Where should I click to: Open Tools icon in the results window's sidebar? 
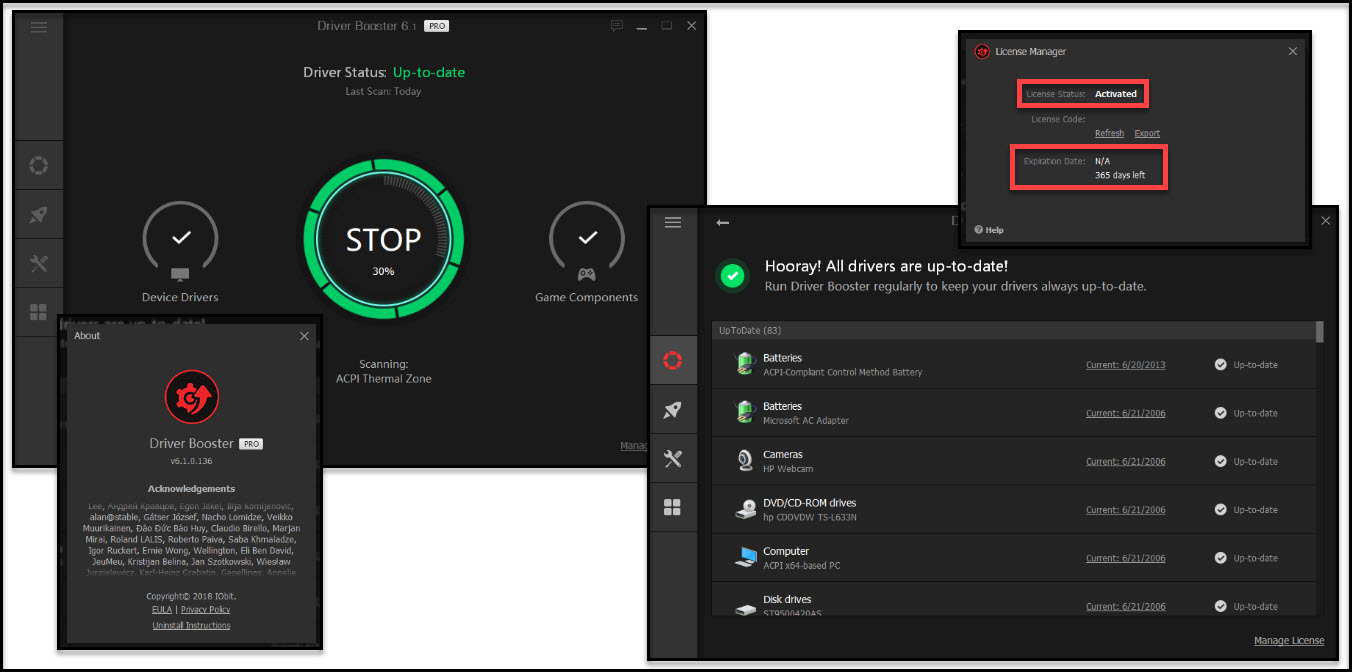pos(673,458)
